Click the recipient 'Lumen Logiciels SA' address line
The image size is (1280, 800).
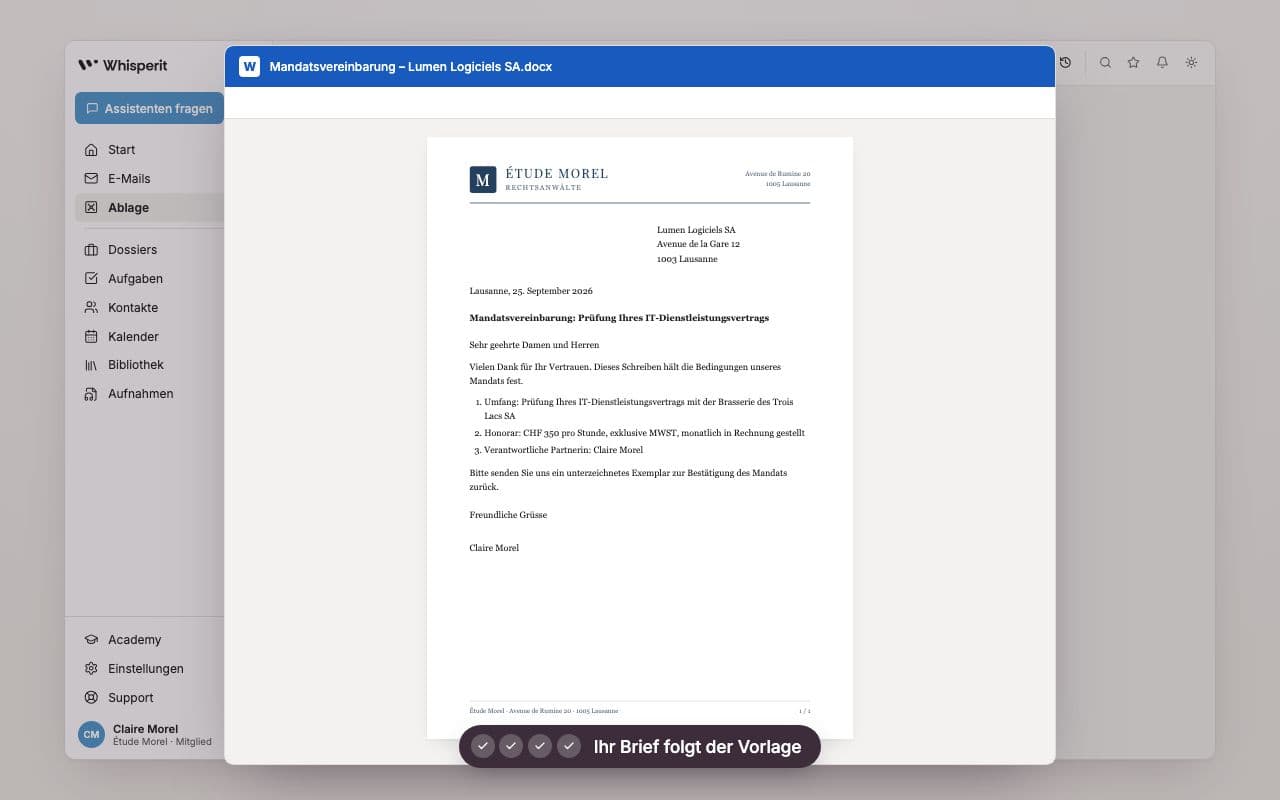tap(696, 230)
